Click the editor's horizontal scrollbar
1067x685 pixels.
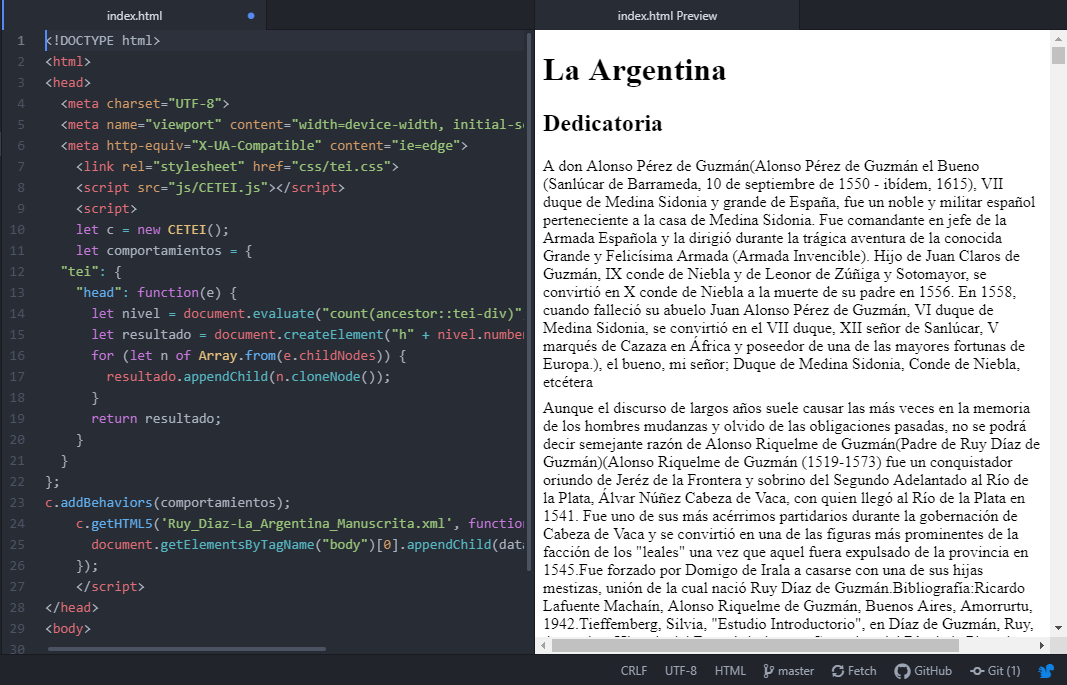185,650
